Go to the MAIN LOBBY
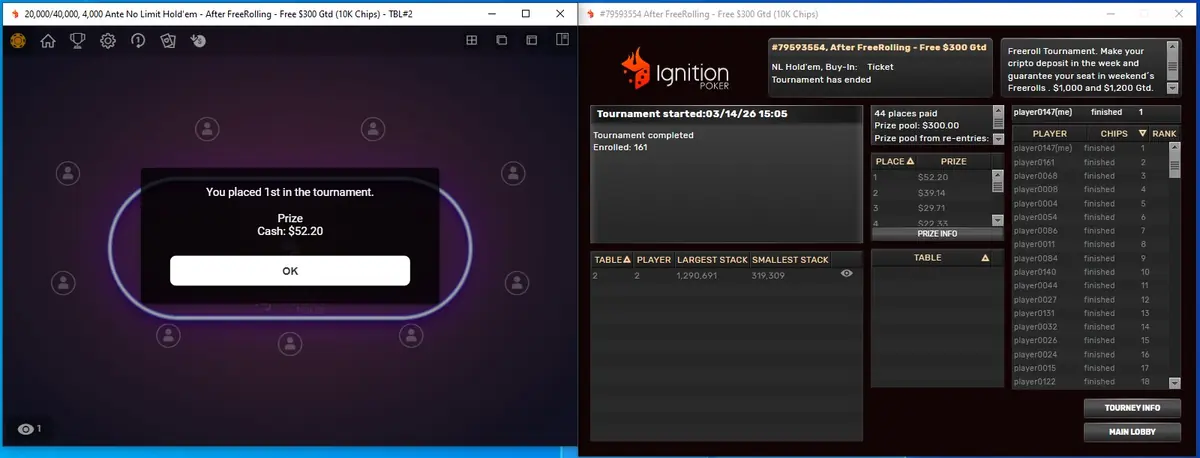The width and height of the screenshot is (1200, 458). tap(1131, 432)
